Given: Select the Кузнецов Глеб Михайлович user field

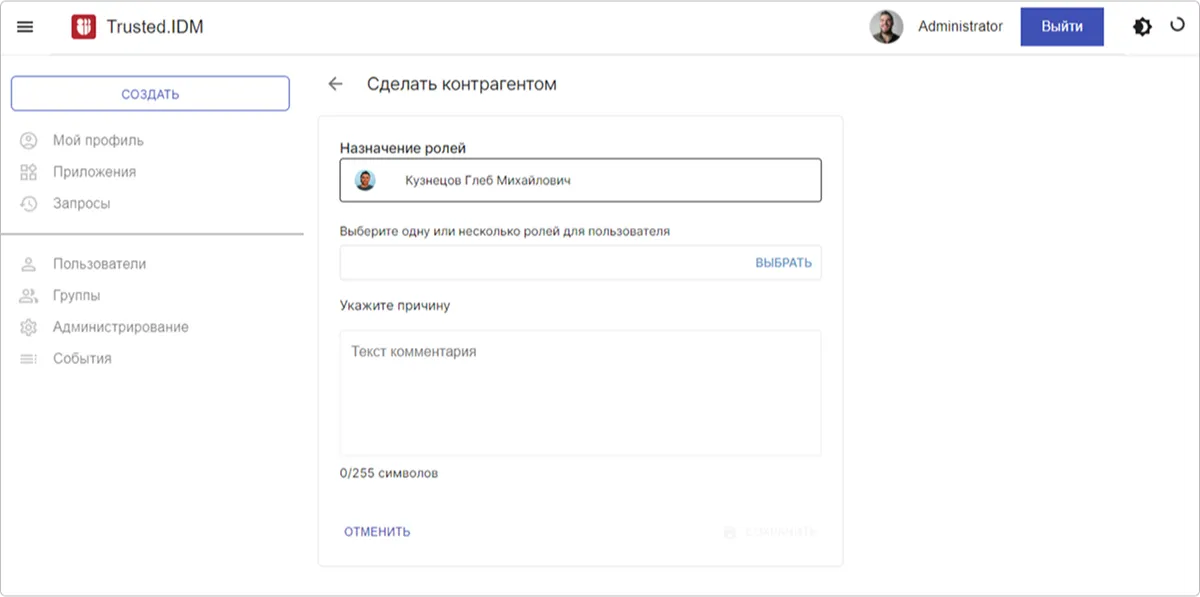Looking at the screenshot, I should tap(580, 181).
